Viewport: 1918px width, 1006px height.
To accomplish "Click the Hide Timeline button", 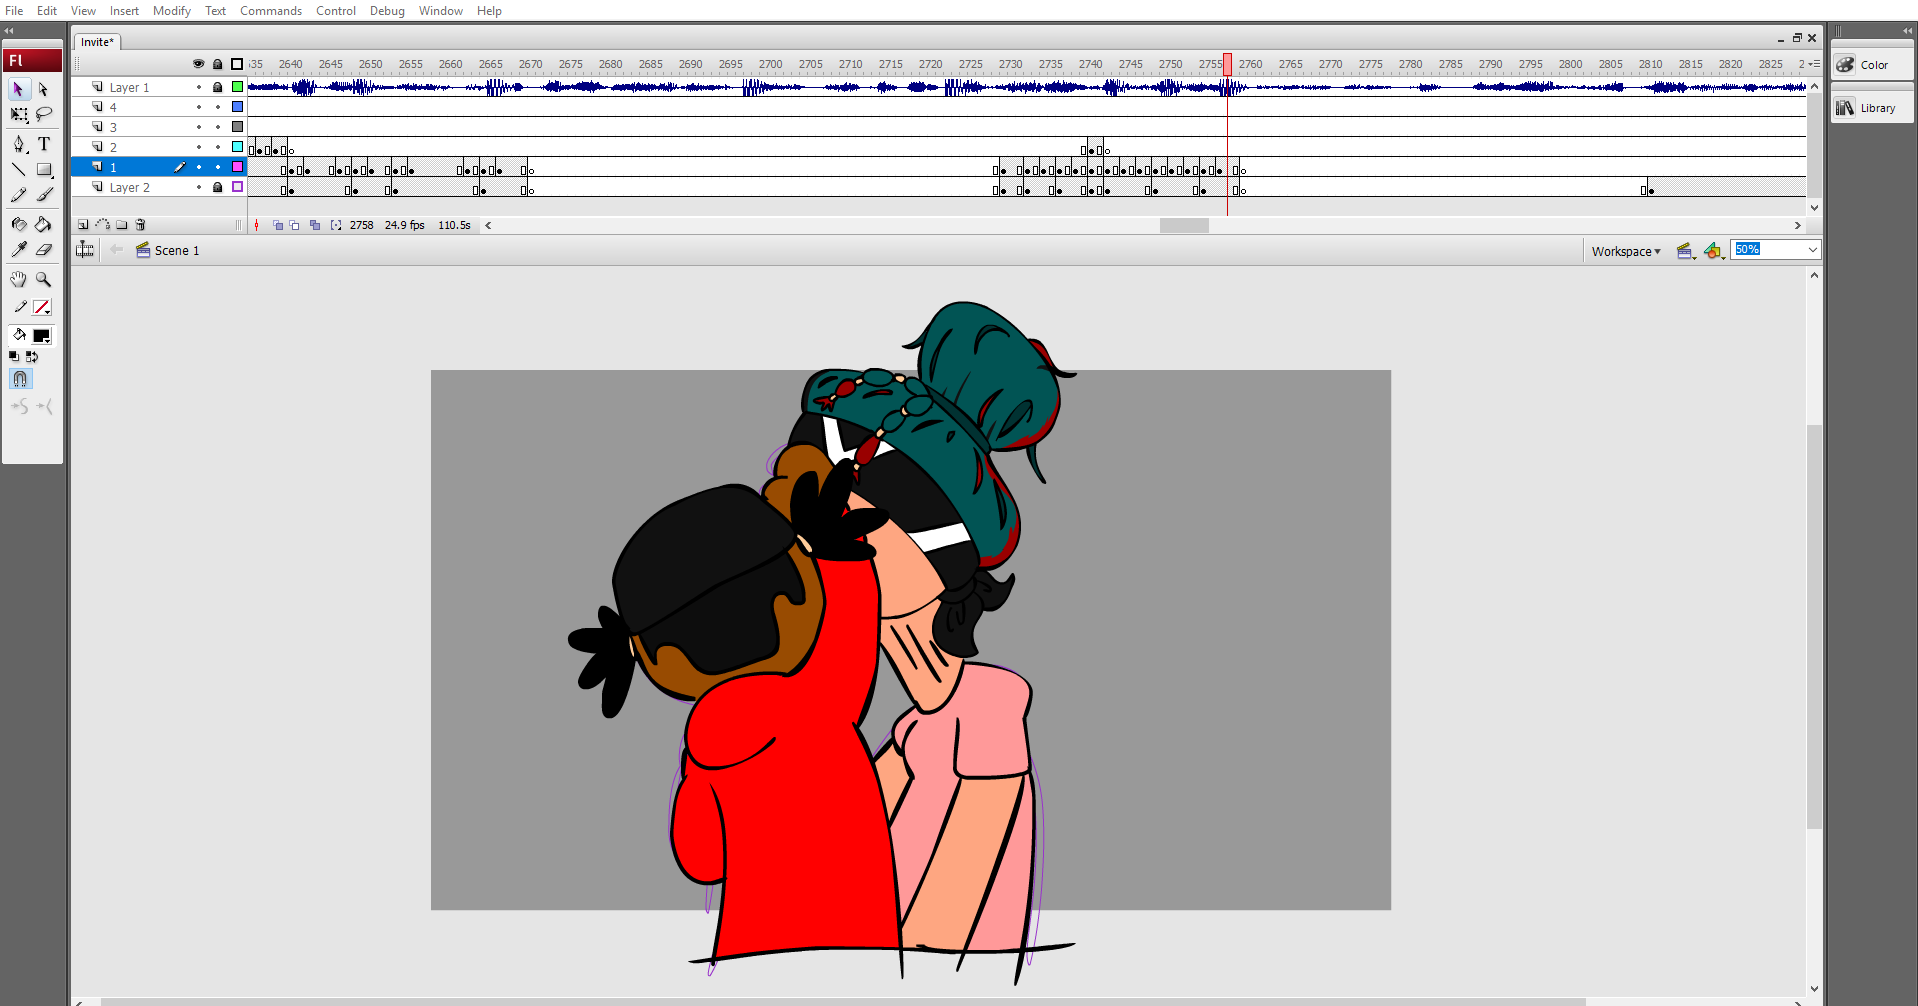I will 85,250.
